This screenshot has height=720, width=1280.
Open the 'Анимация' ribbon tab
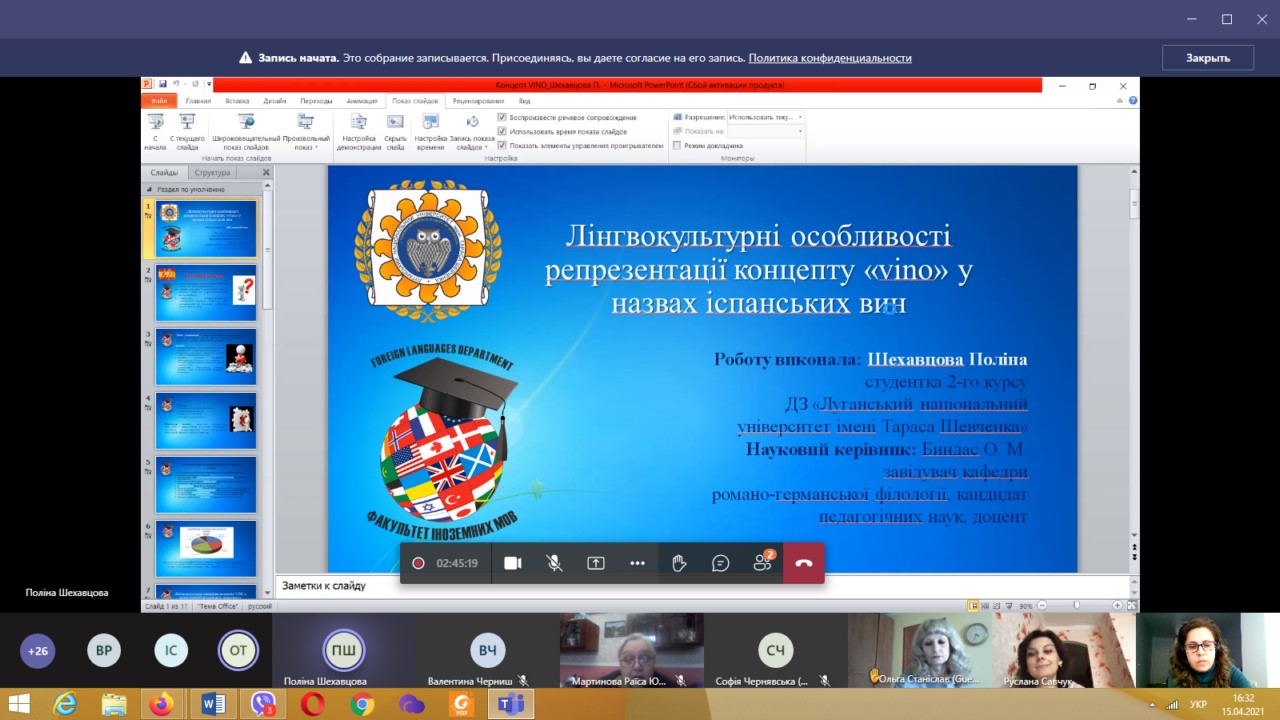(362, 101)
